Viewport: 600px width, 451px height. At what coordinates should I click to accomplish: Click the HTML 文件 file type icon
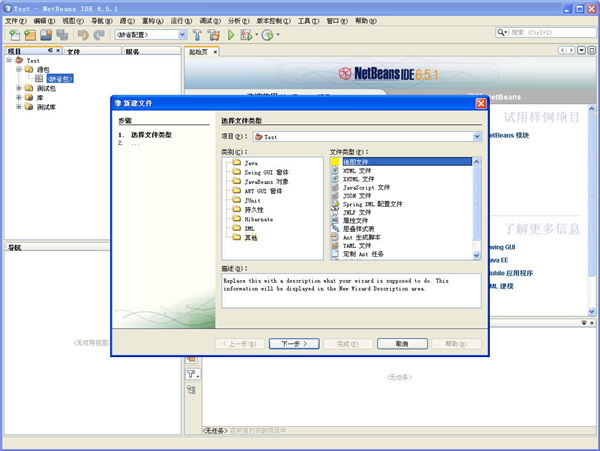tap(335, 171)
